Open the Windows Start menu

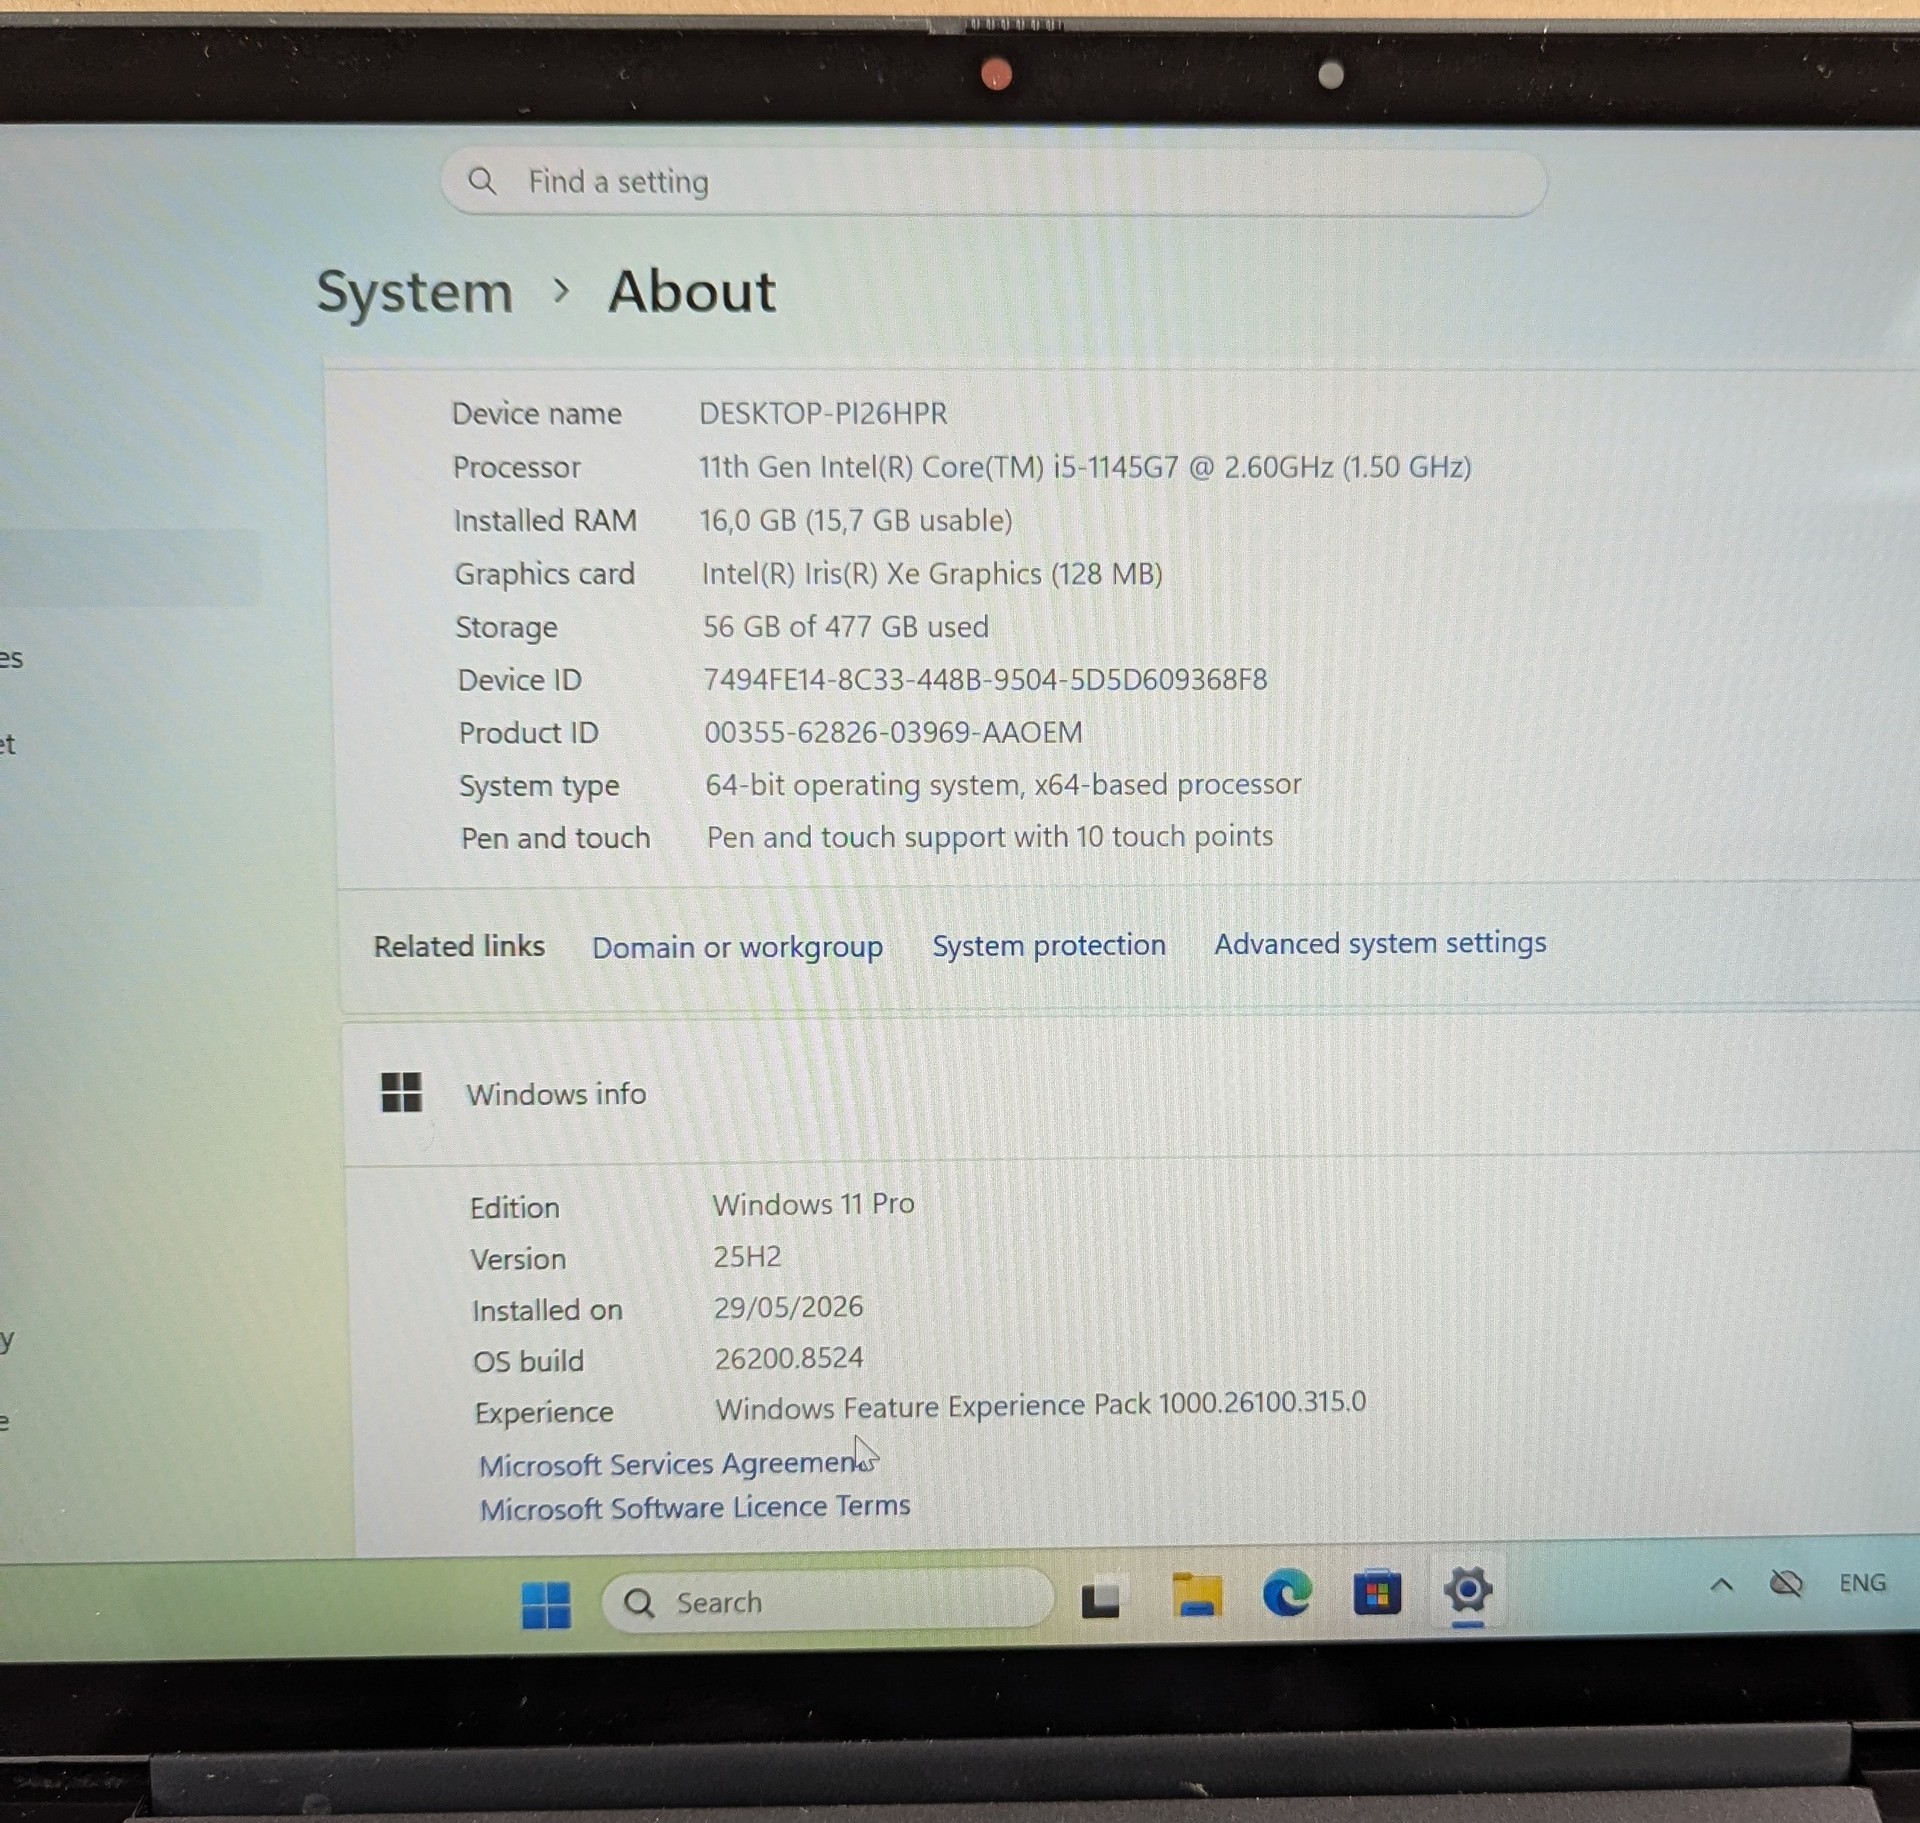pos(546,1604)
